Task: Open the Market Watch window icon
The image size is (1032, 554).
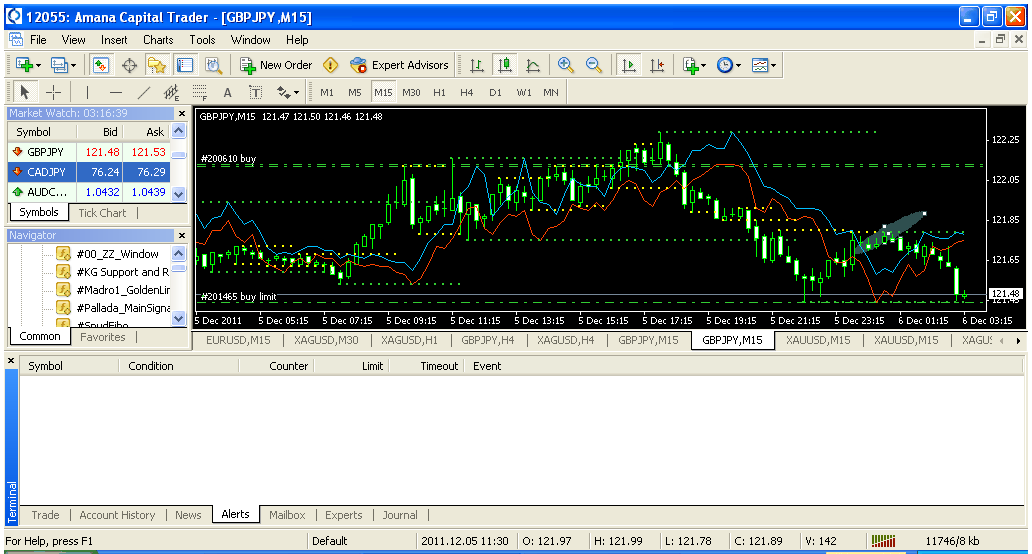Action: (x=101, y=65)
